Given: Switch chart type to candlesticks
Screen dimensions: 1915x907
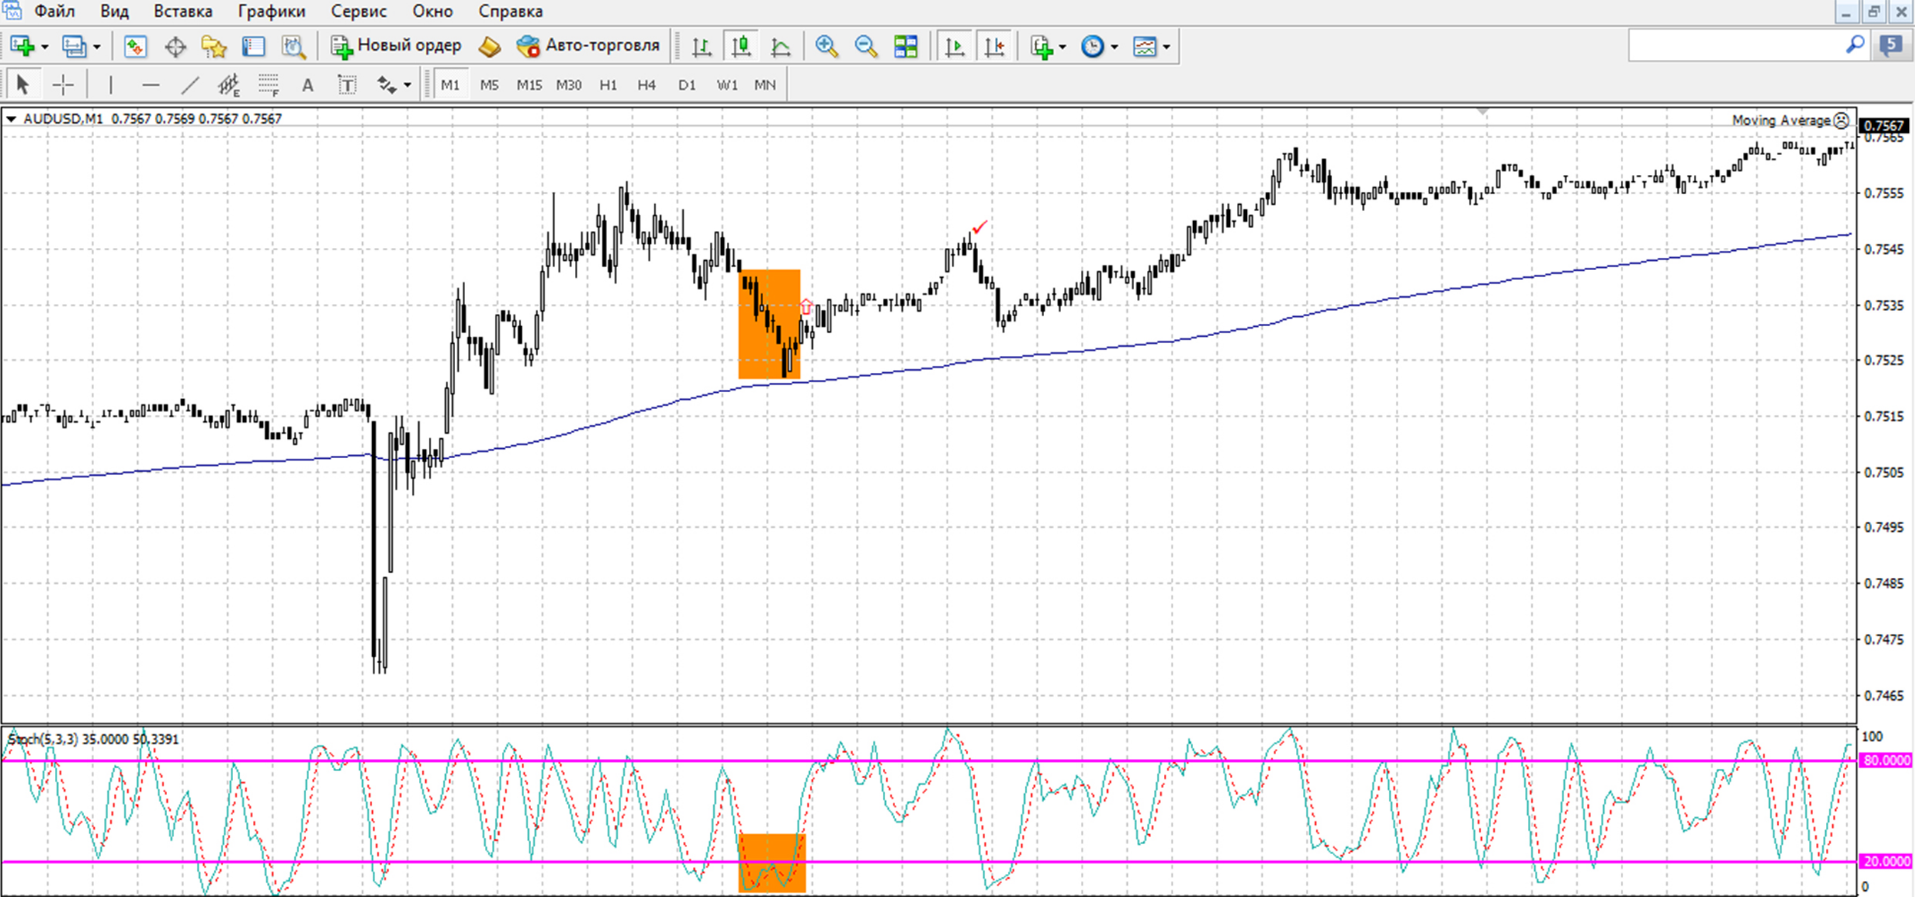Looking at the screenshot, I should coord(742,46).
